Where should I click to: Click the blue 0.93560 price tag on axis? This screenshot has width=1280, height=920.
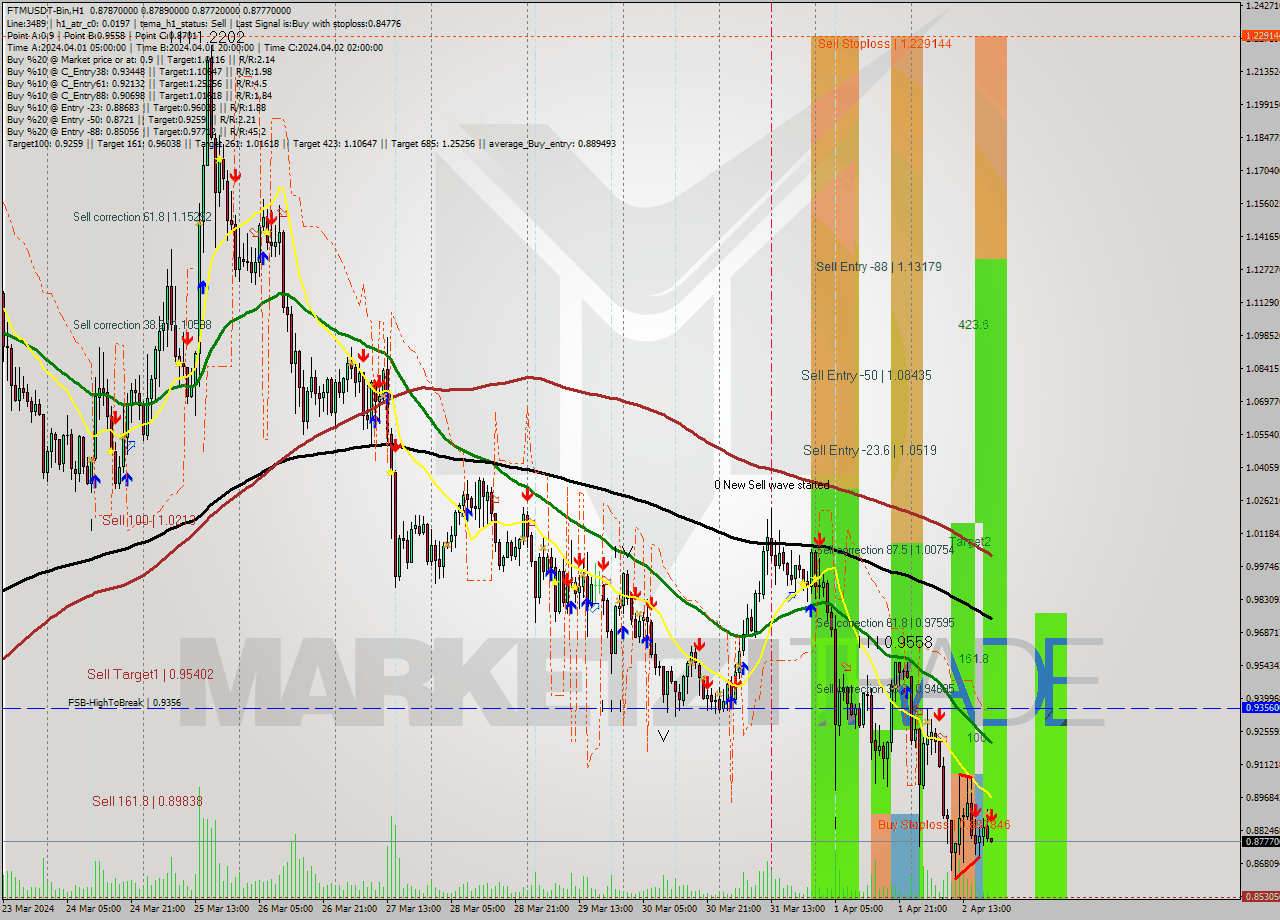click(1261, 707)
